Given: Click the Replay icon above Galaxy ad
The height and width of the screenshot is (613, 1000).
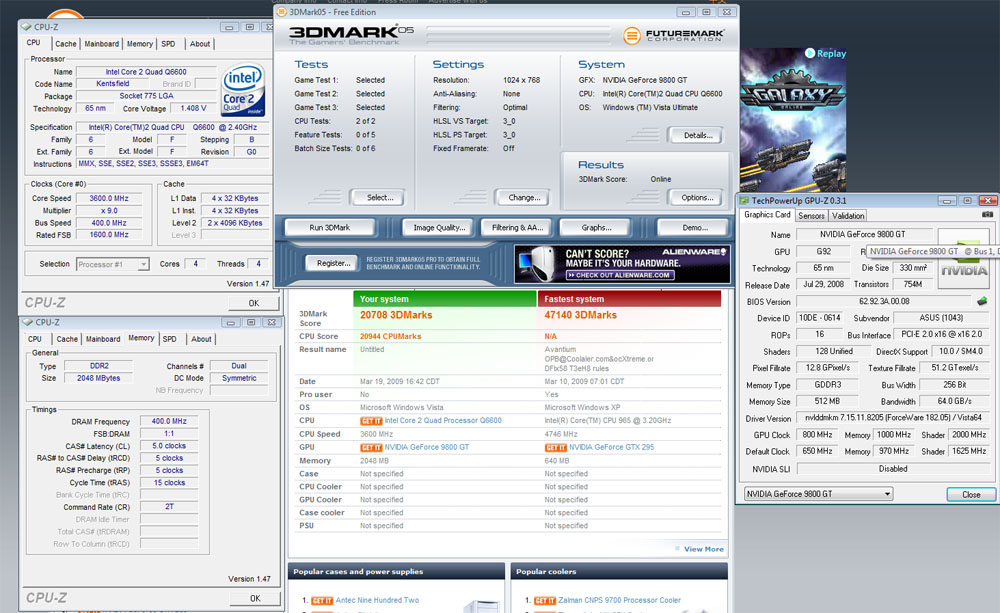Looking at the screenshot, I should (x=810, y=54).
